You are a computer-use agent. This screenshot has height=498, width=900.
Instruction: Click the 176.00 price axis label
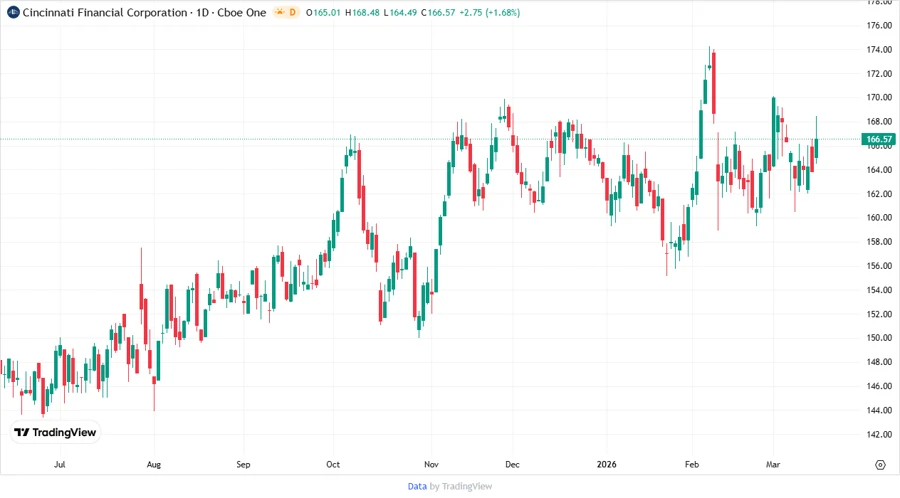coord(879,25)
